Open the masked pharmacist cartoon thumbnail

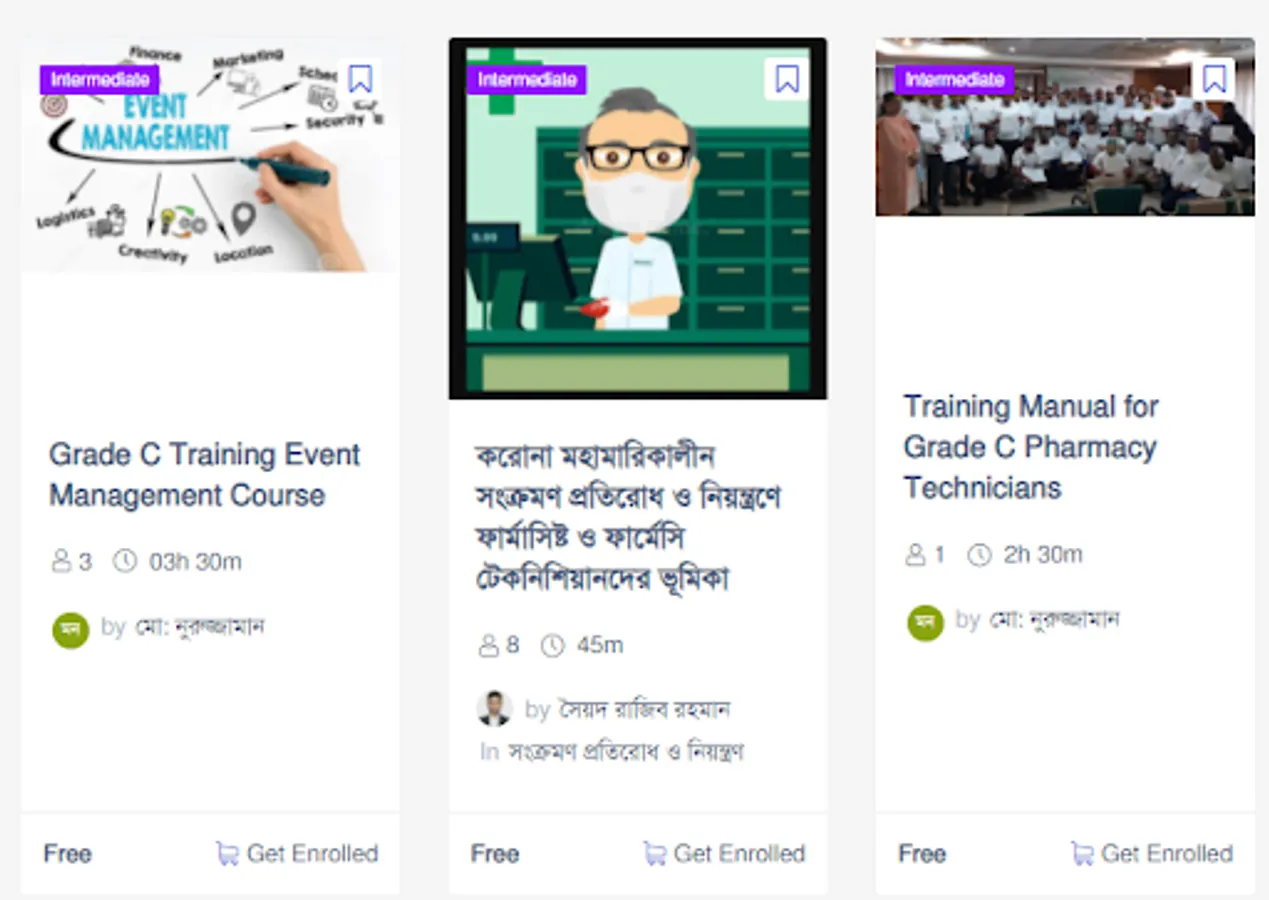tap(638, 218)
